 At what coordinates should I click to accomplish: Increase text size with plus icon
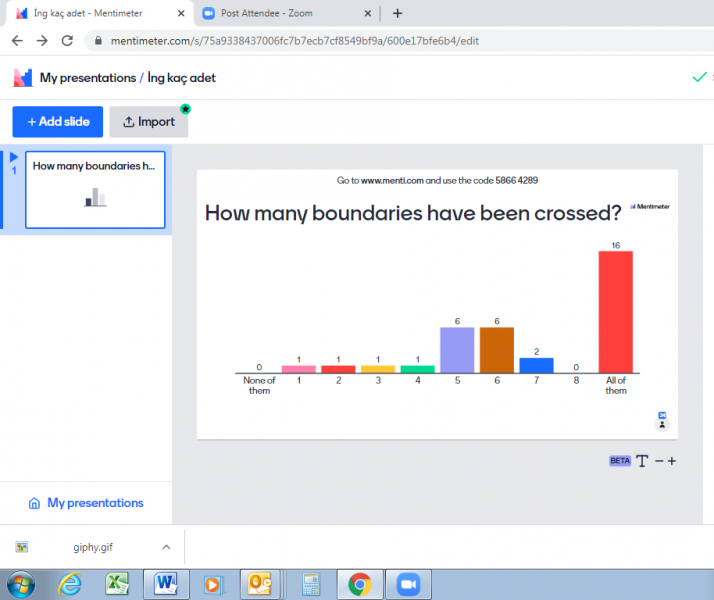pyautogui.click(x=672, y=461)
